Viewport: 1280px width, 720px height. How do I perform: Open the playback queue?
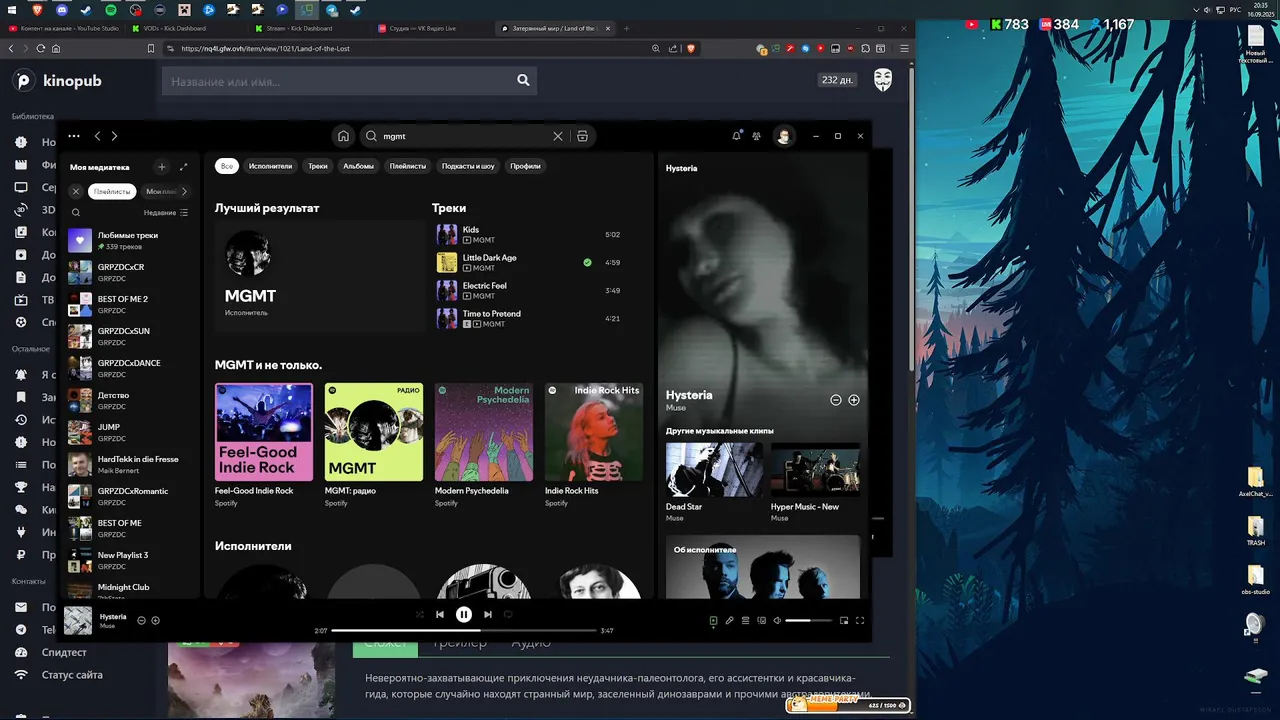coord(745,621)
